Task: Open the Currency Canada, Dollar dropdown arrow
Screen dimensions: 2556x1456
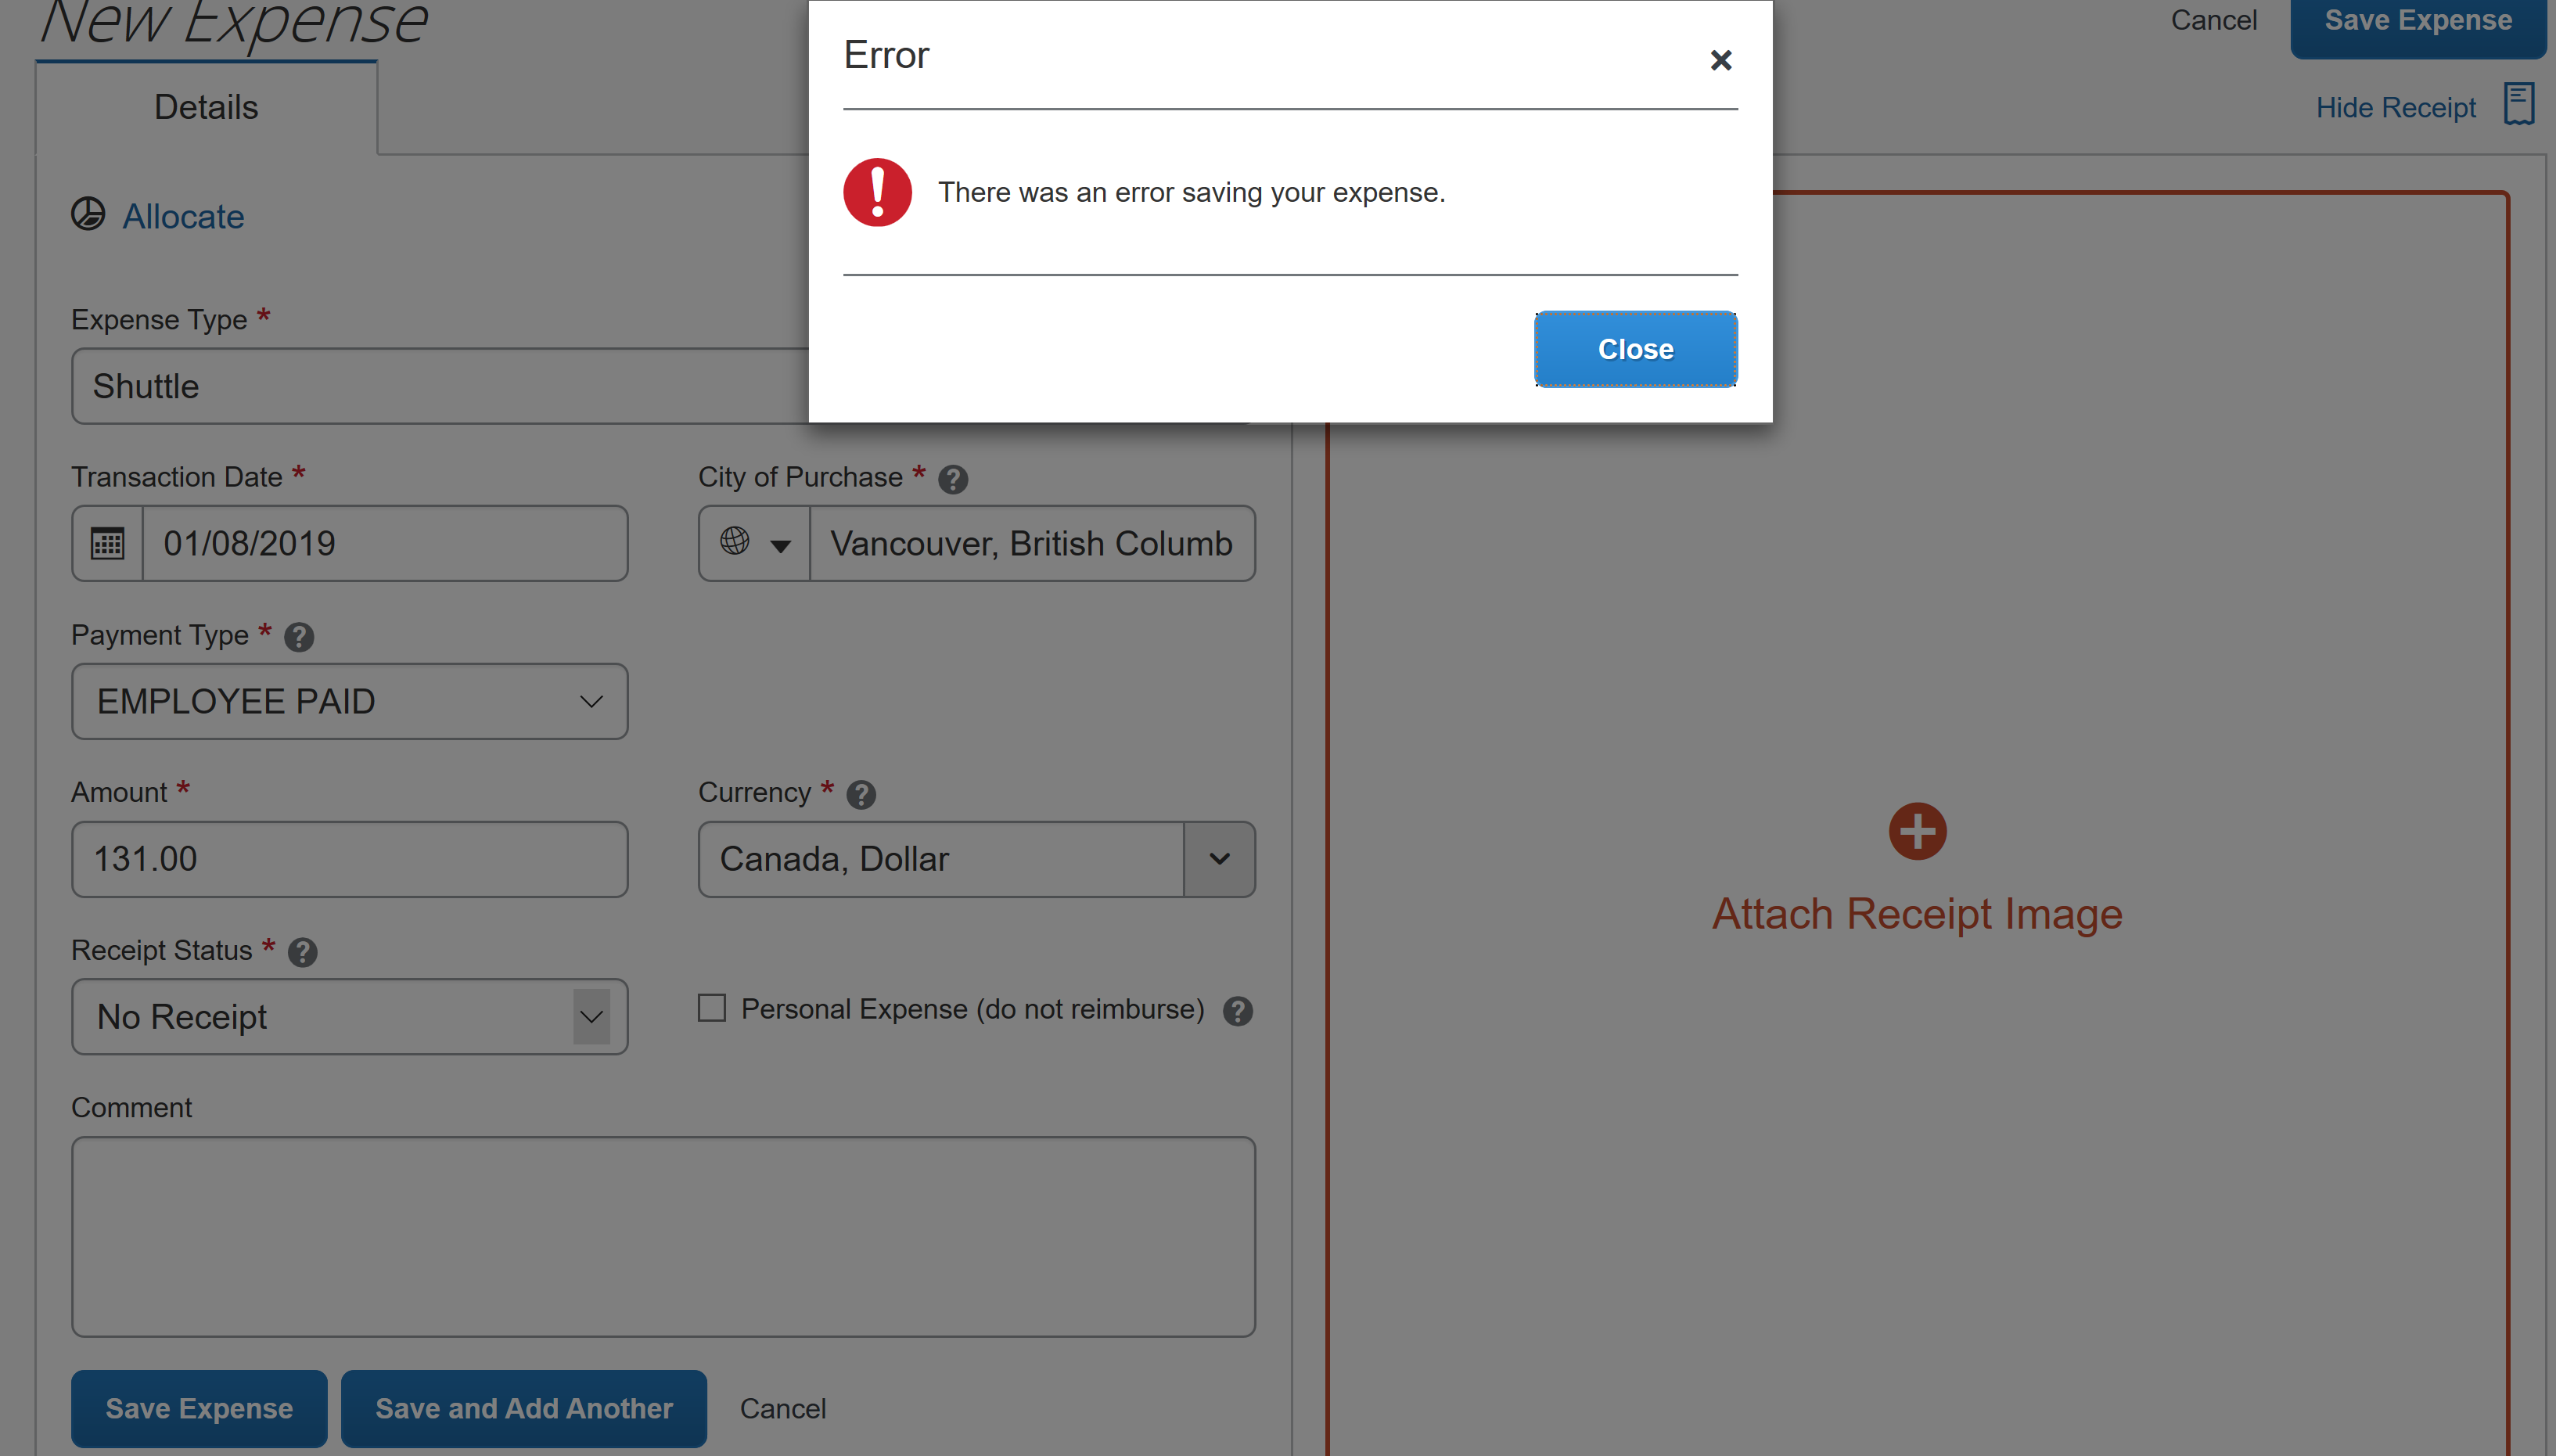Action: click(x=1218, y=859)
